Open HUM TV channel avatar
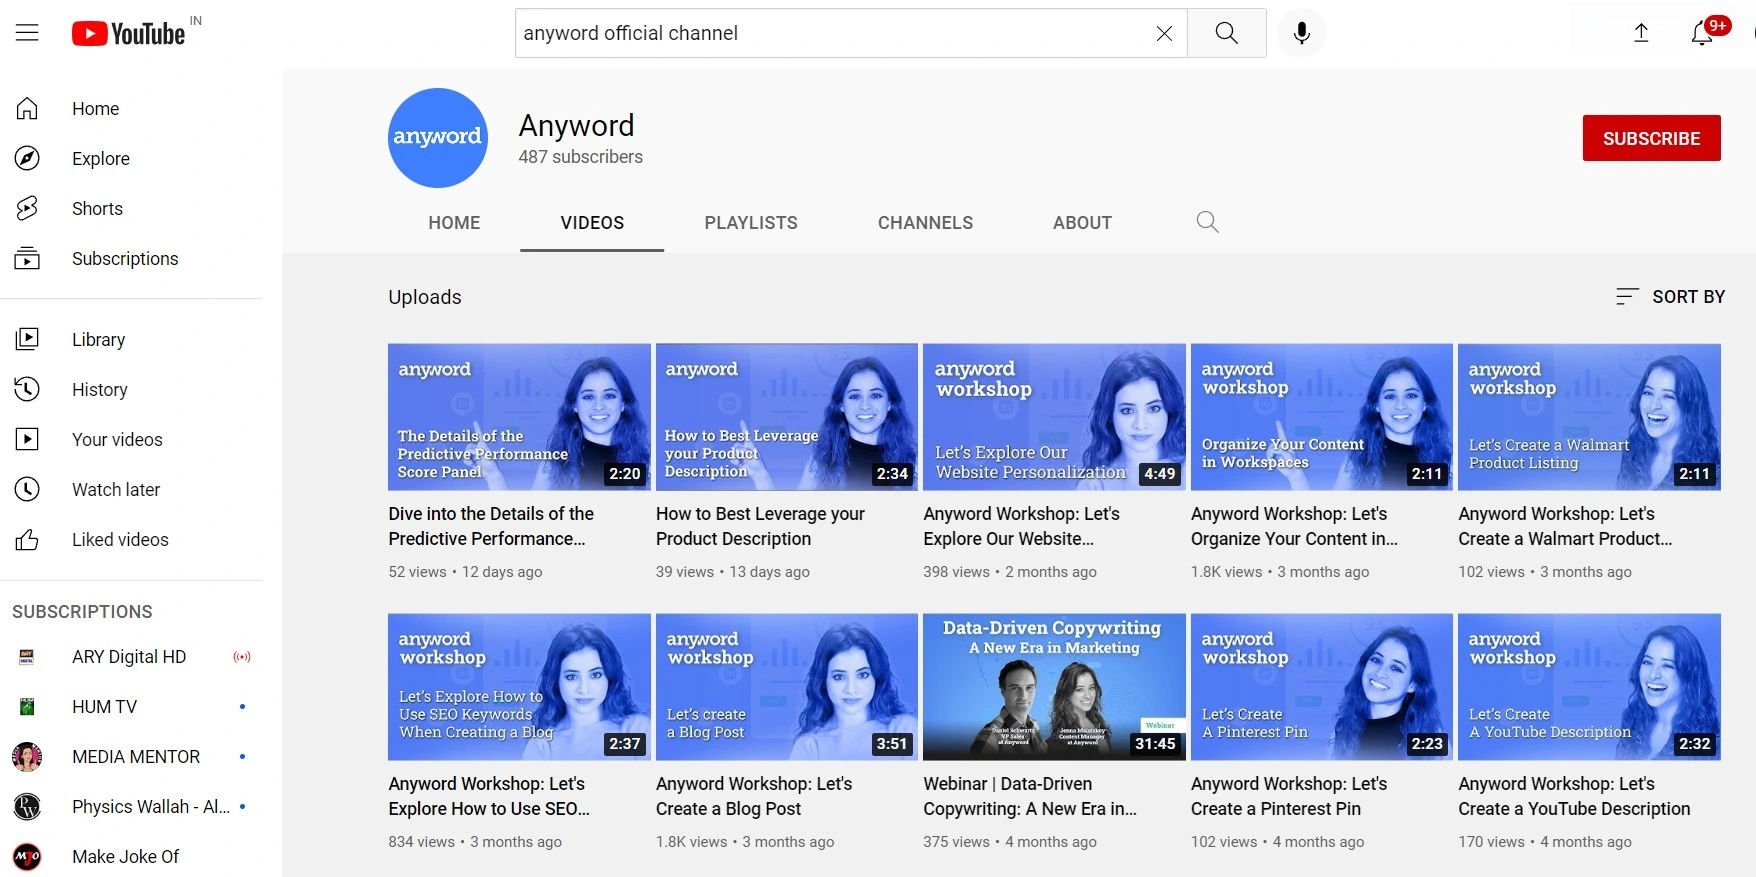The width and height of the screenshot is (1756, 877). (27, 707)
